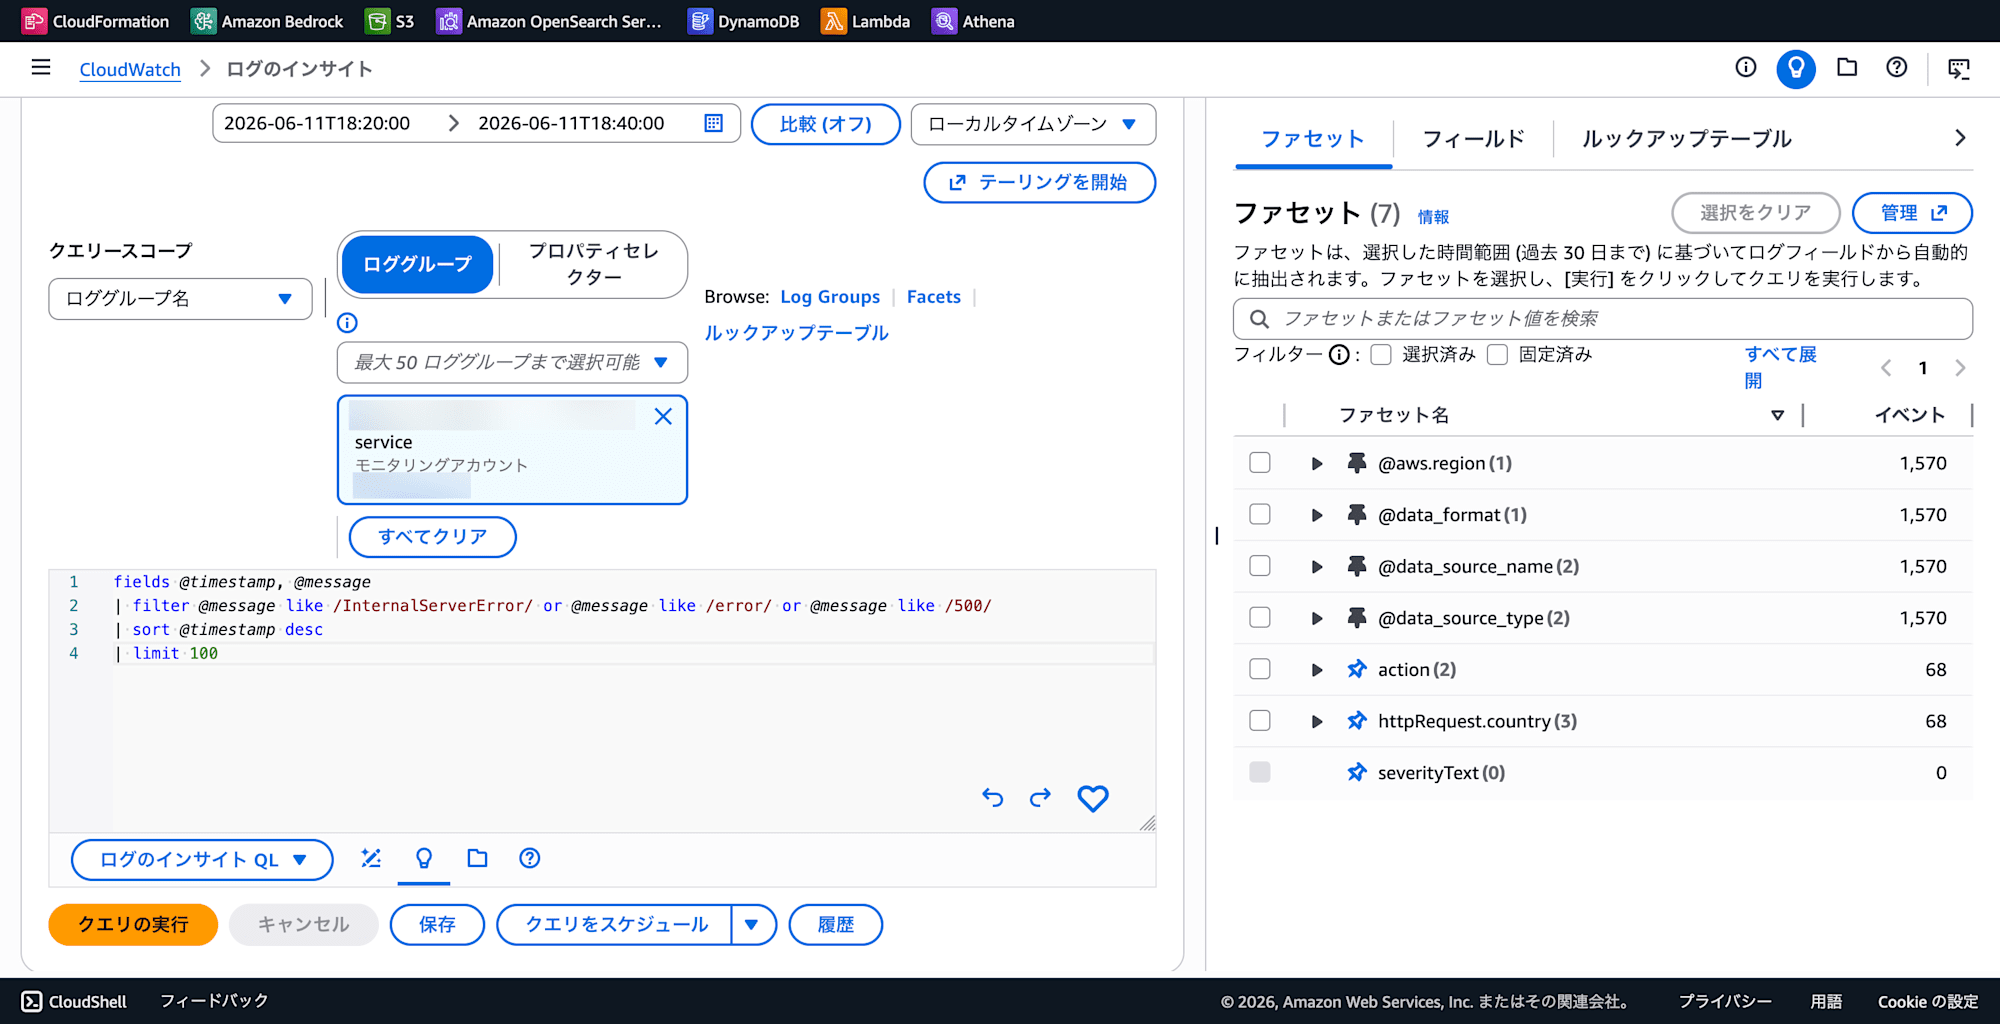
Task: Click pin icon for httpRequest.country facet
Action: point(1357,721)
